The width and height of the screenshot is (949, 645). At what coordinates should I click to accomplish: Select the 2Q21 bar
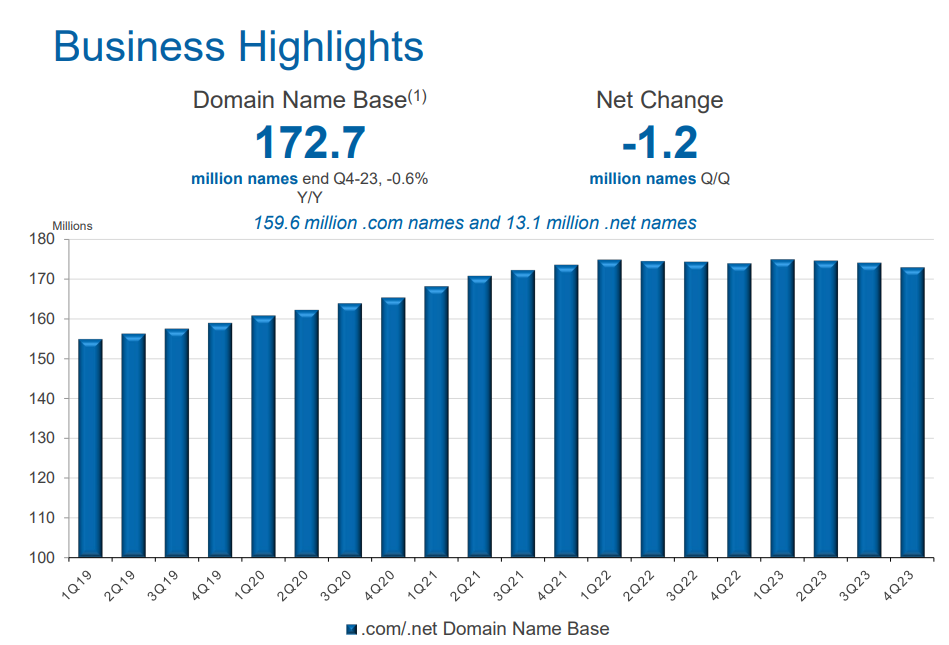[x=479, y=417]
